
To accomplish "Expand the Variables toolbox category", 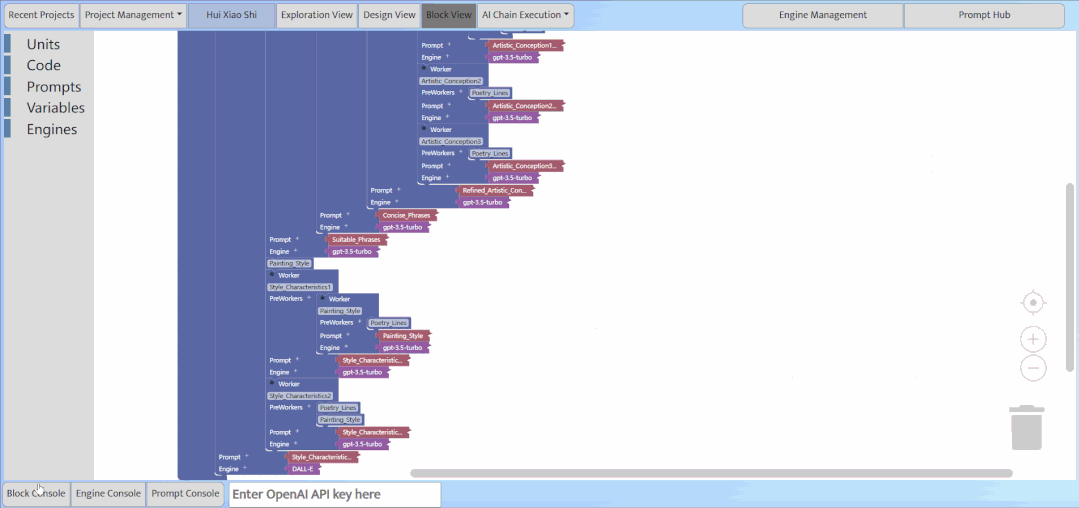I will [55, 108].
